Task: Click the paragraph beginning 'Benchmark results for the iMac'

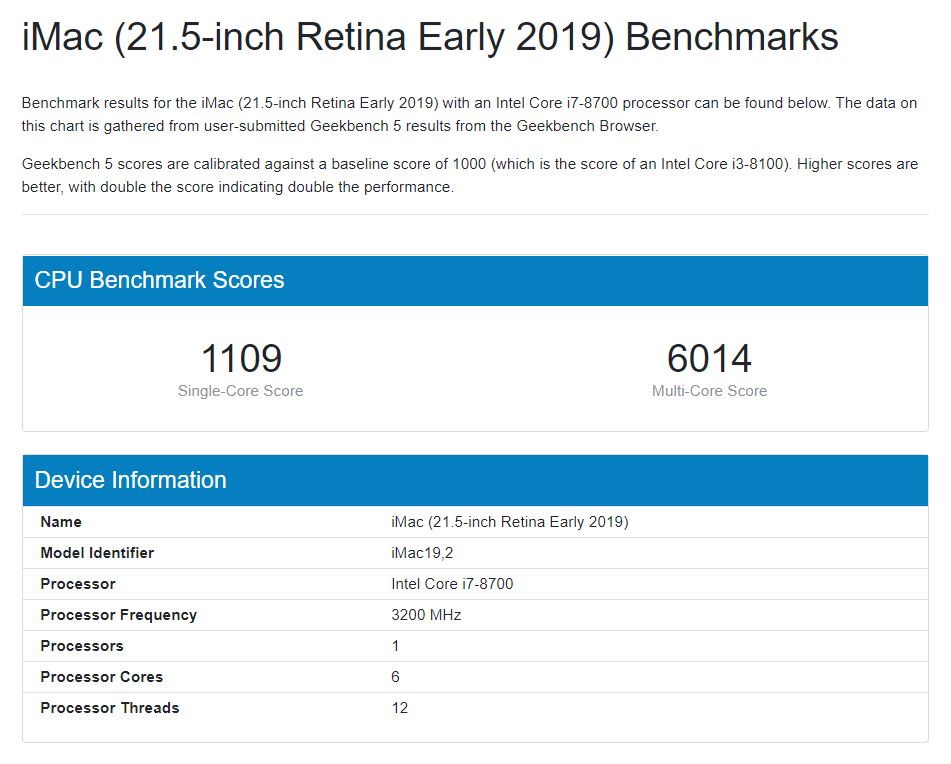Action: coord(469,115)
